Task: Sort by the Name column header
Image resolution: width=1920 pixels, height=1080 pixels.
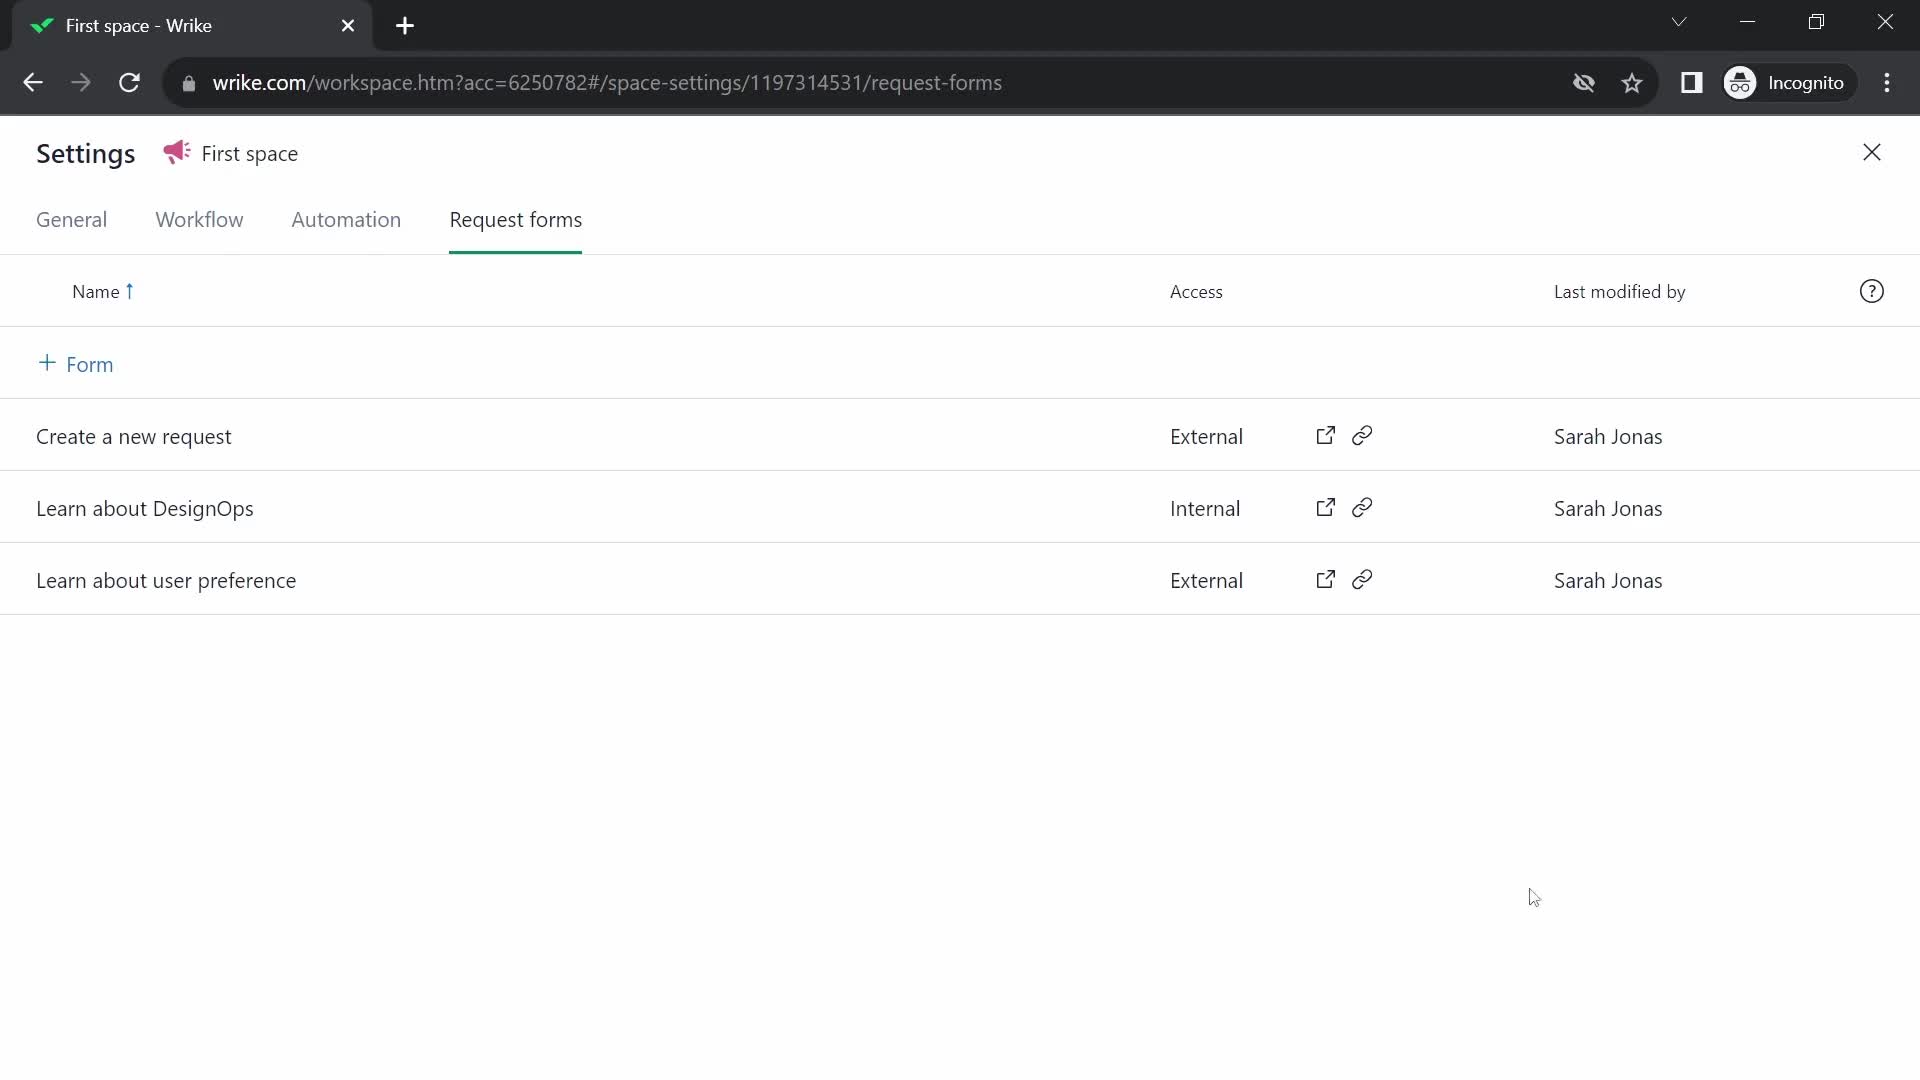Action: [x=95, y=292]
